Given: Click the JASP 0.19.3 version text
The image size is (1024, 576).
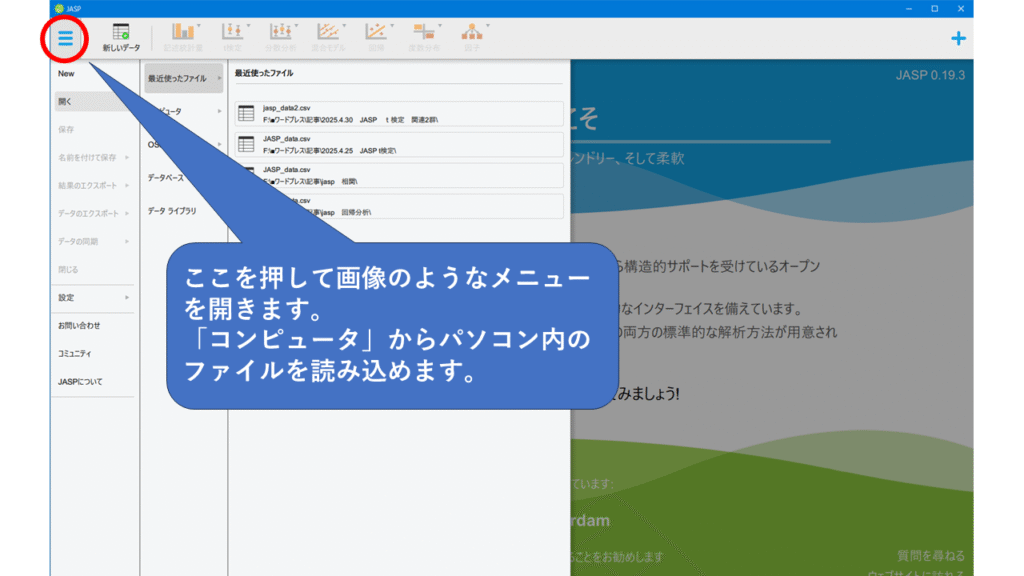Looking at the screenshot, I should (930, 75).
